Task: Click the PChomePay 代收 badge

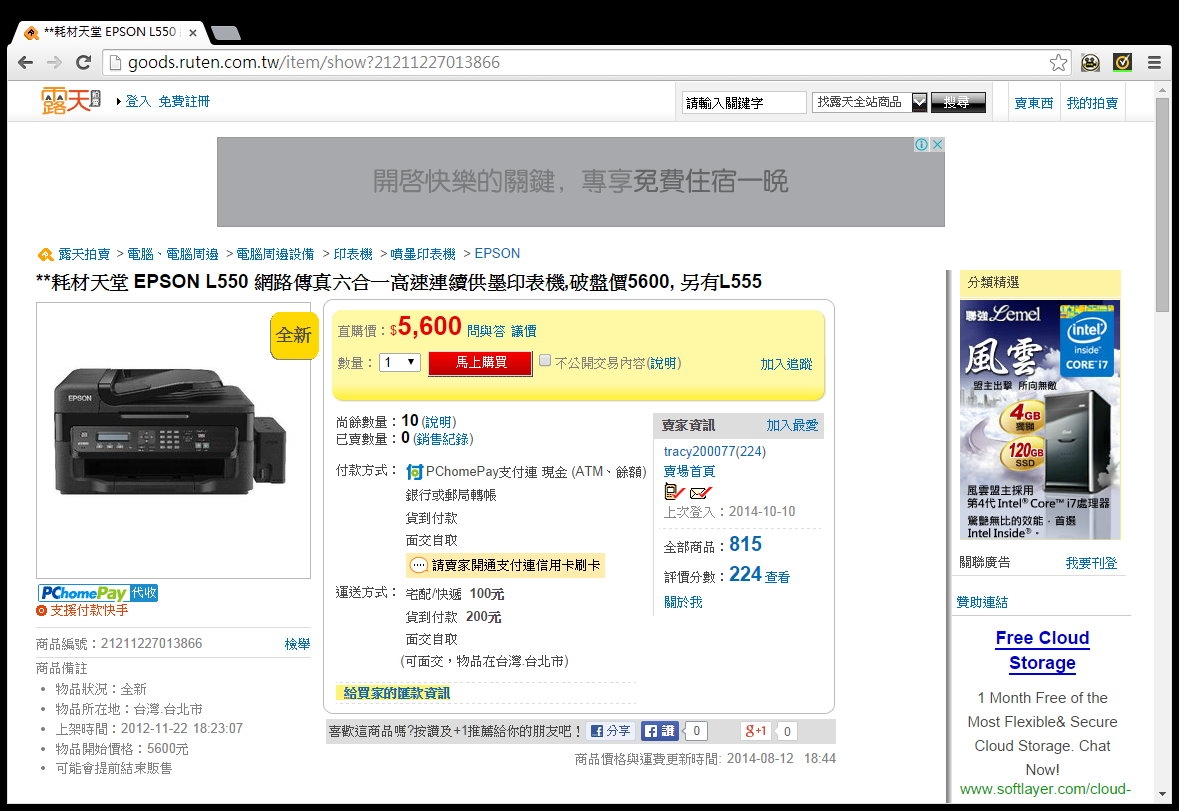Action: pos(98,593)
